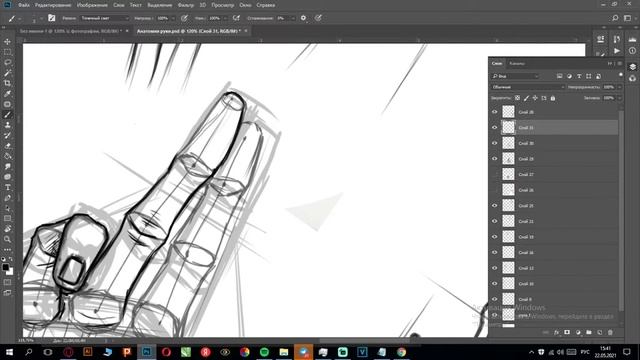
Task: Open layer fill dropdown arrow
Action: (x=619, y=98)
